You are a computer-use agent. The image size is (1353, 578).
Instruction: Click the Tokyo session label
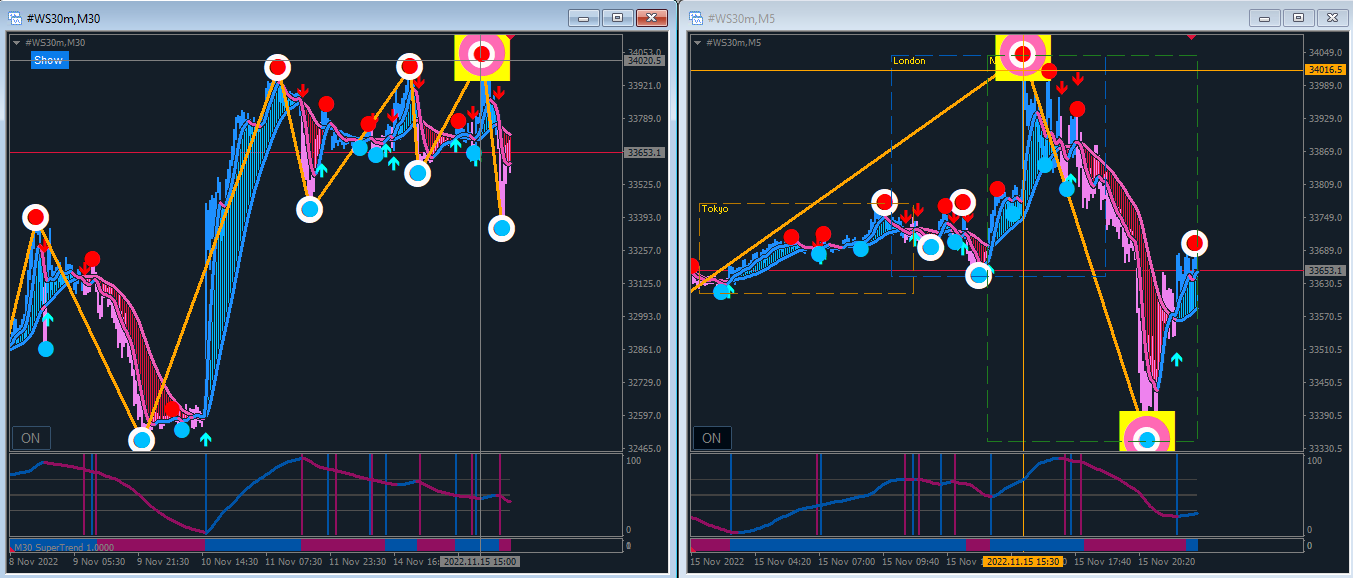pos(714,209)
